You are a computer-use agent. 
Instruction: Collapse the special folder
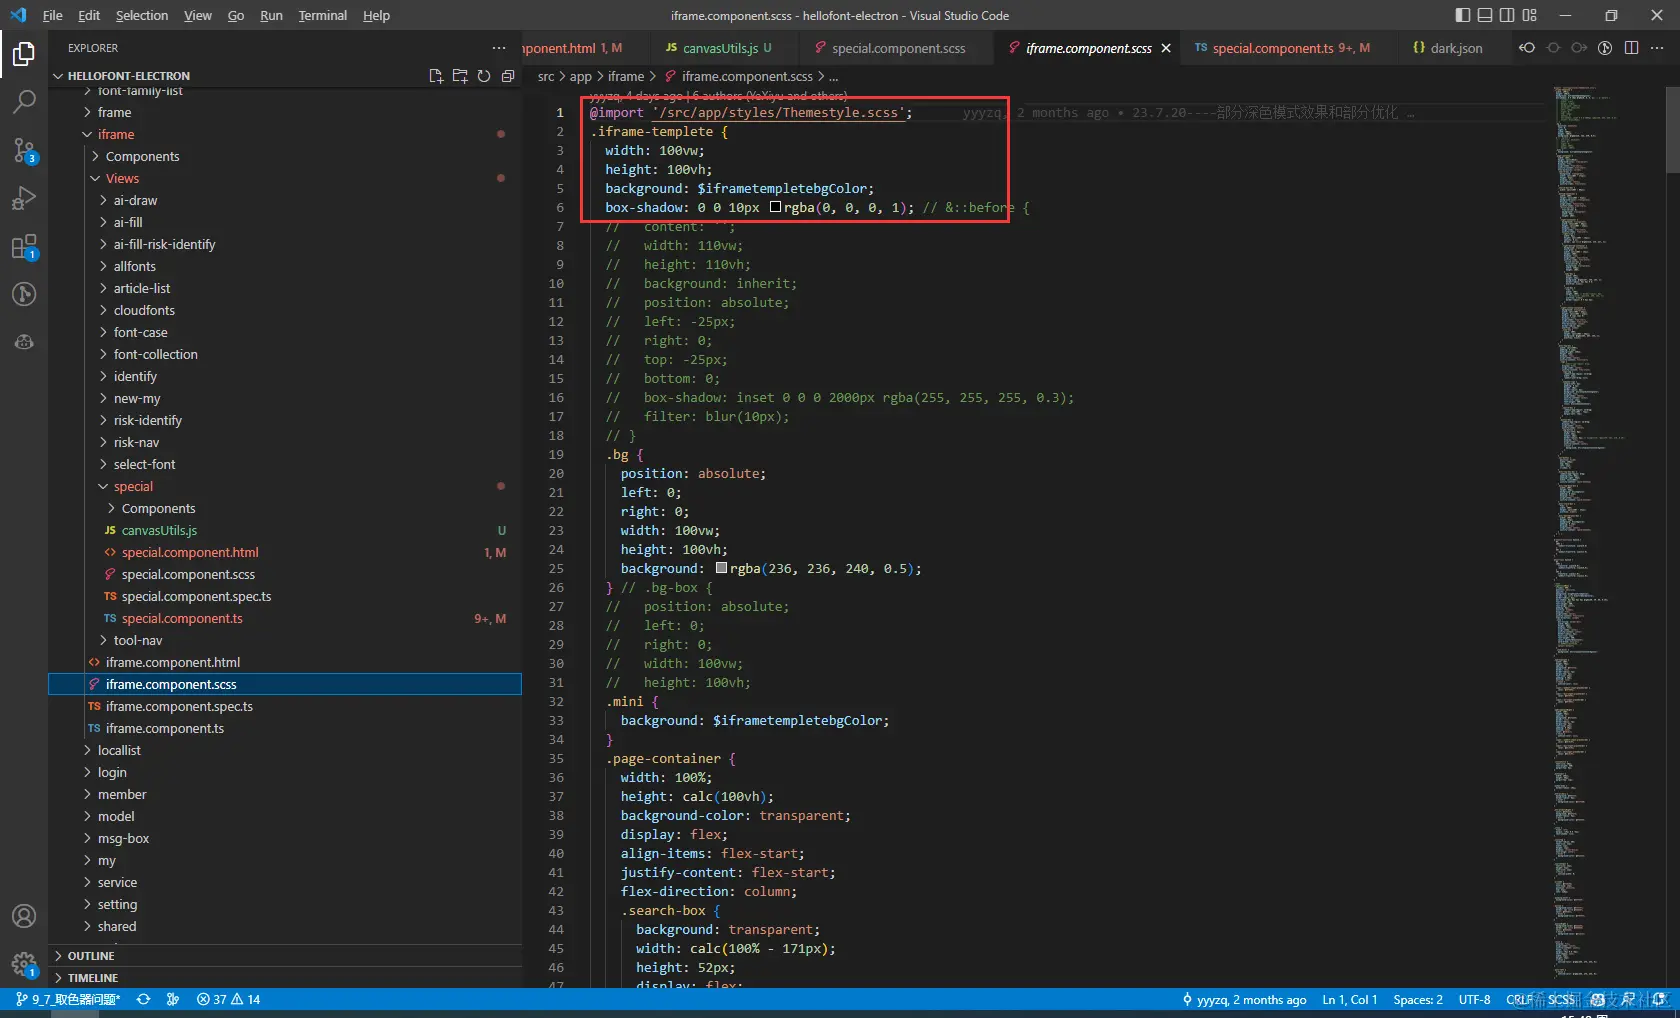[133, 486]
